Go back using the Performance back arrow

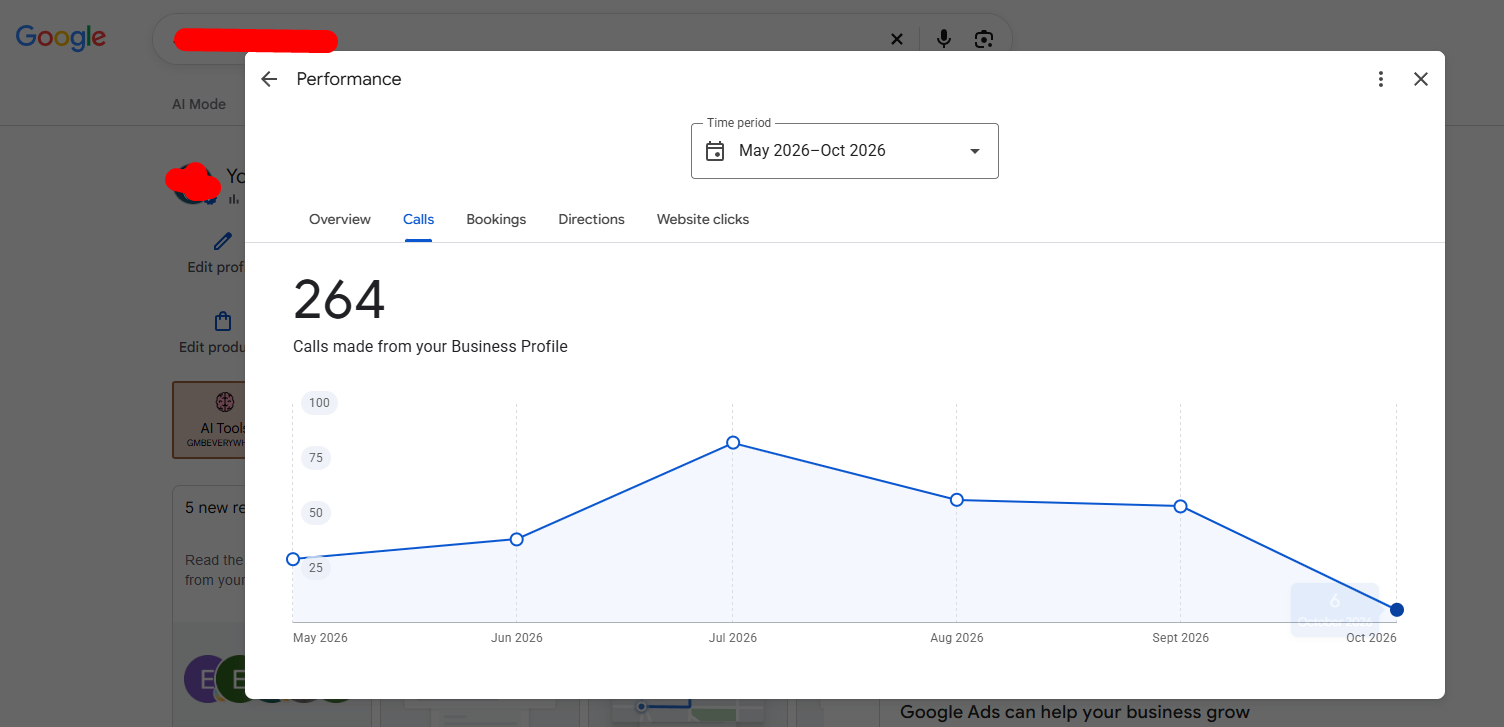point(269,79)
